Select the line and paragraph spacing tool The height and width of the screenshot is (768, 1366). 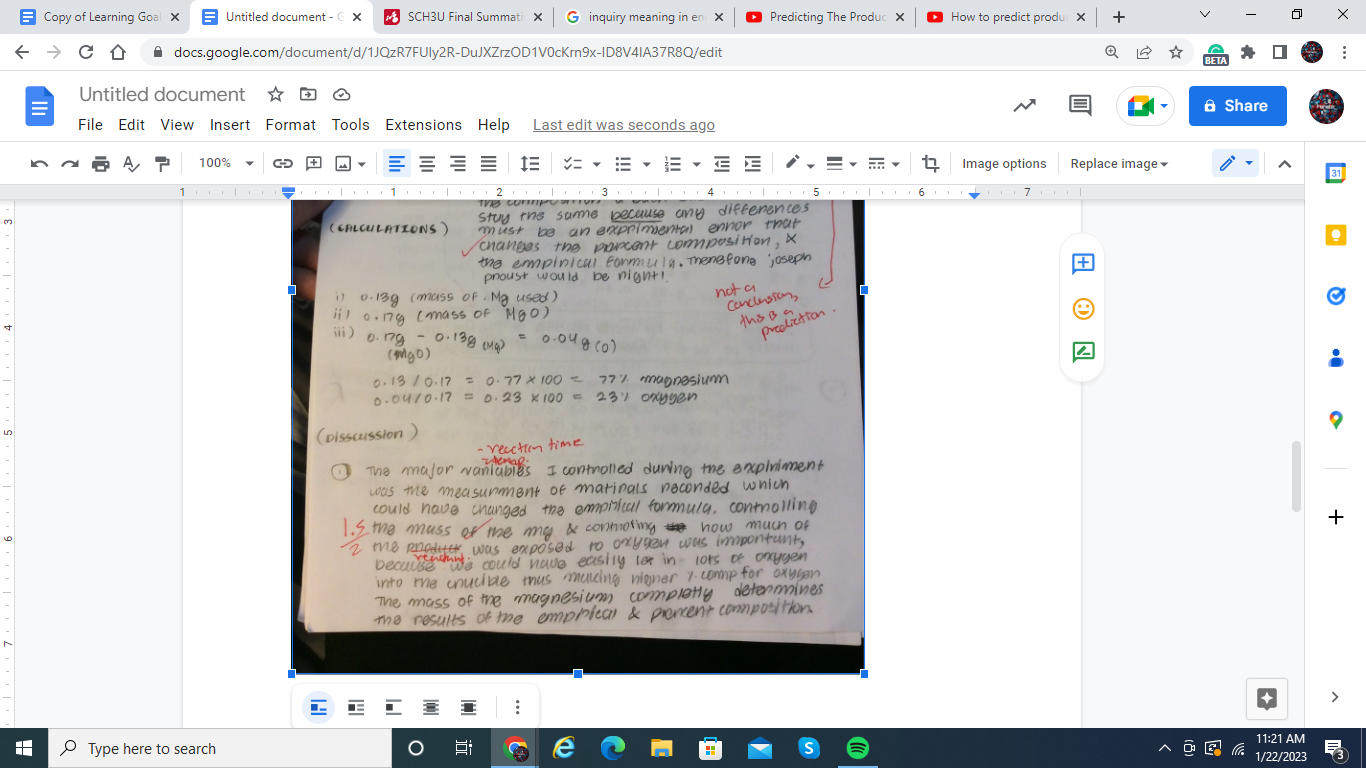[530, 163]
